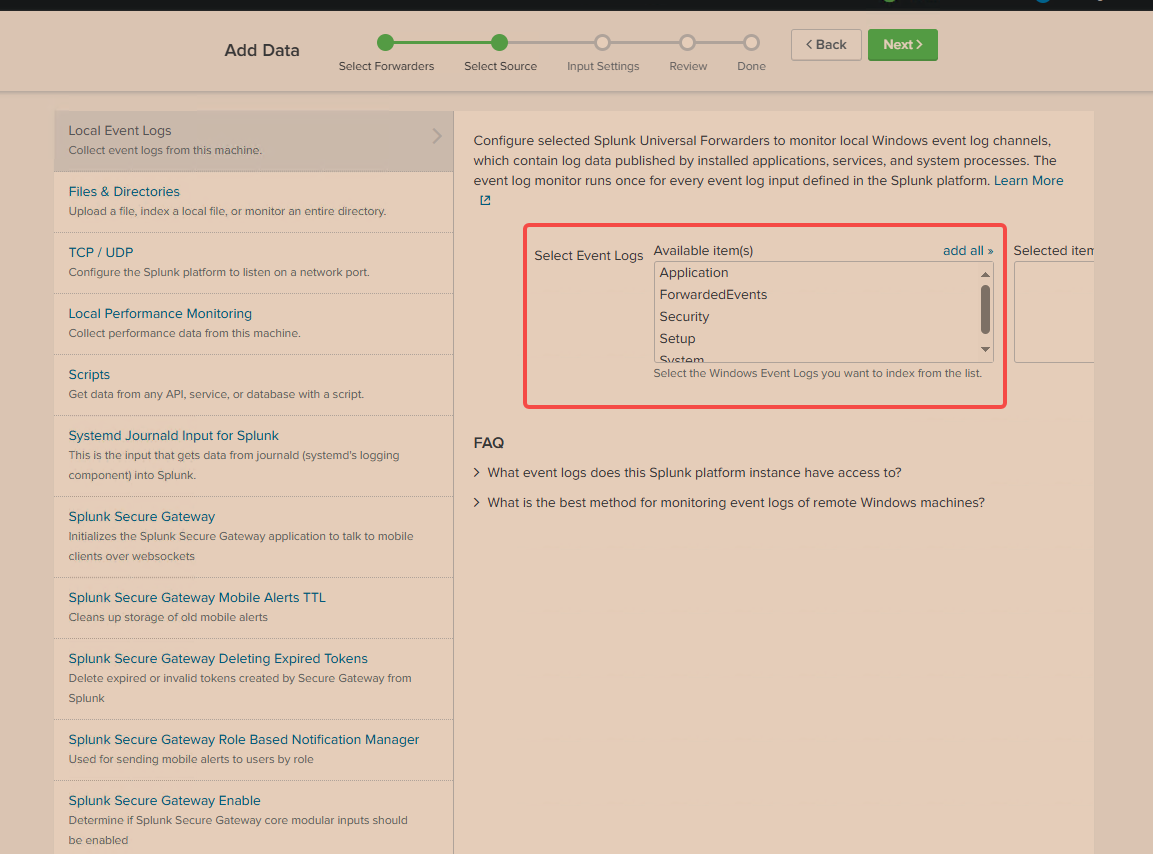Screen dimensions: 1153x854
Task: Click add all for available items
Action: point(967,251)
